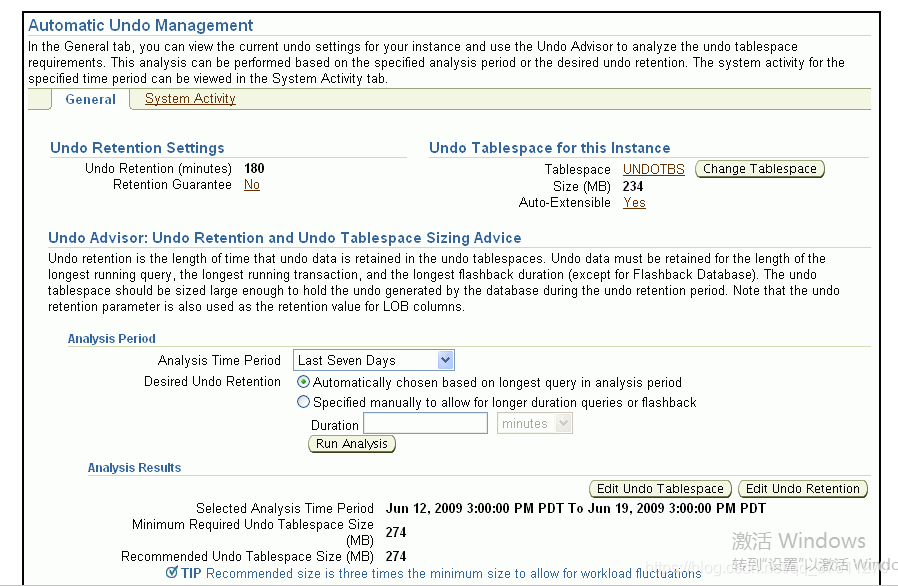Click the TIP checkmark icon
This screenshot has width=898, height=586.
172,572
